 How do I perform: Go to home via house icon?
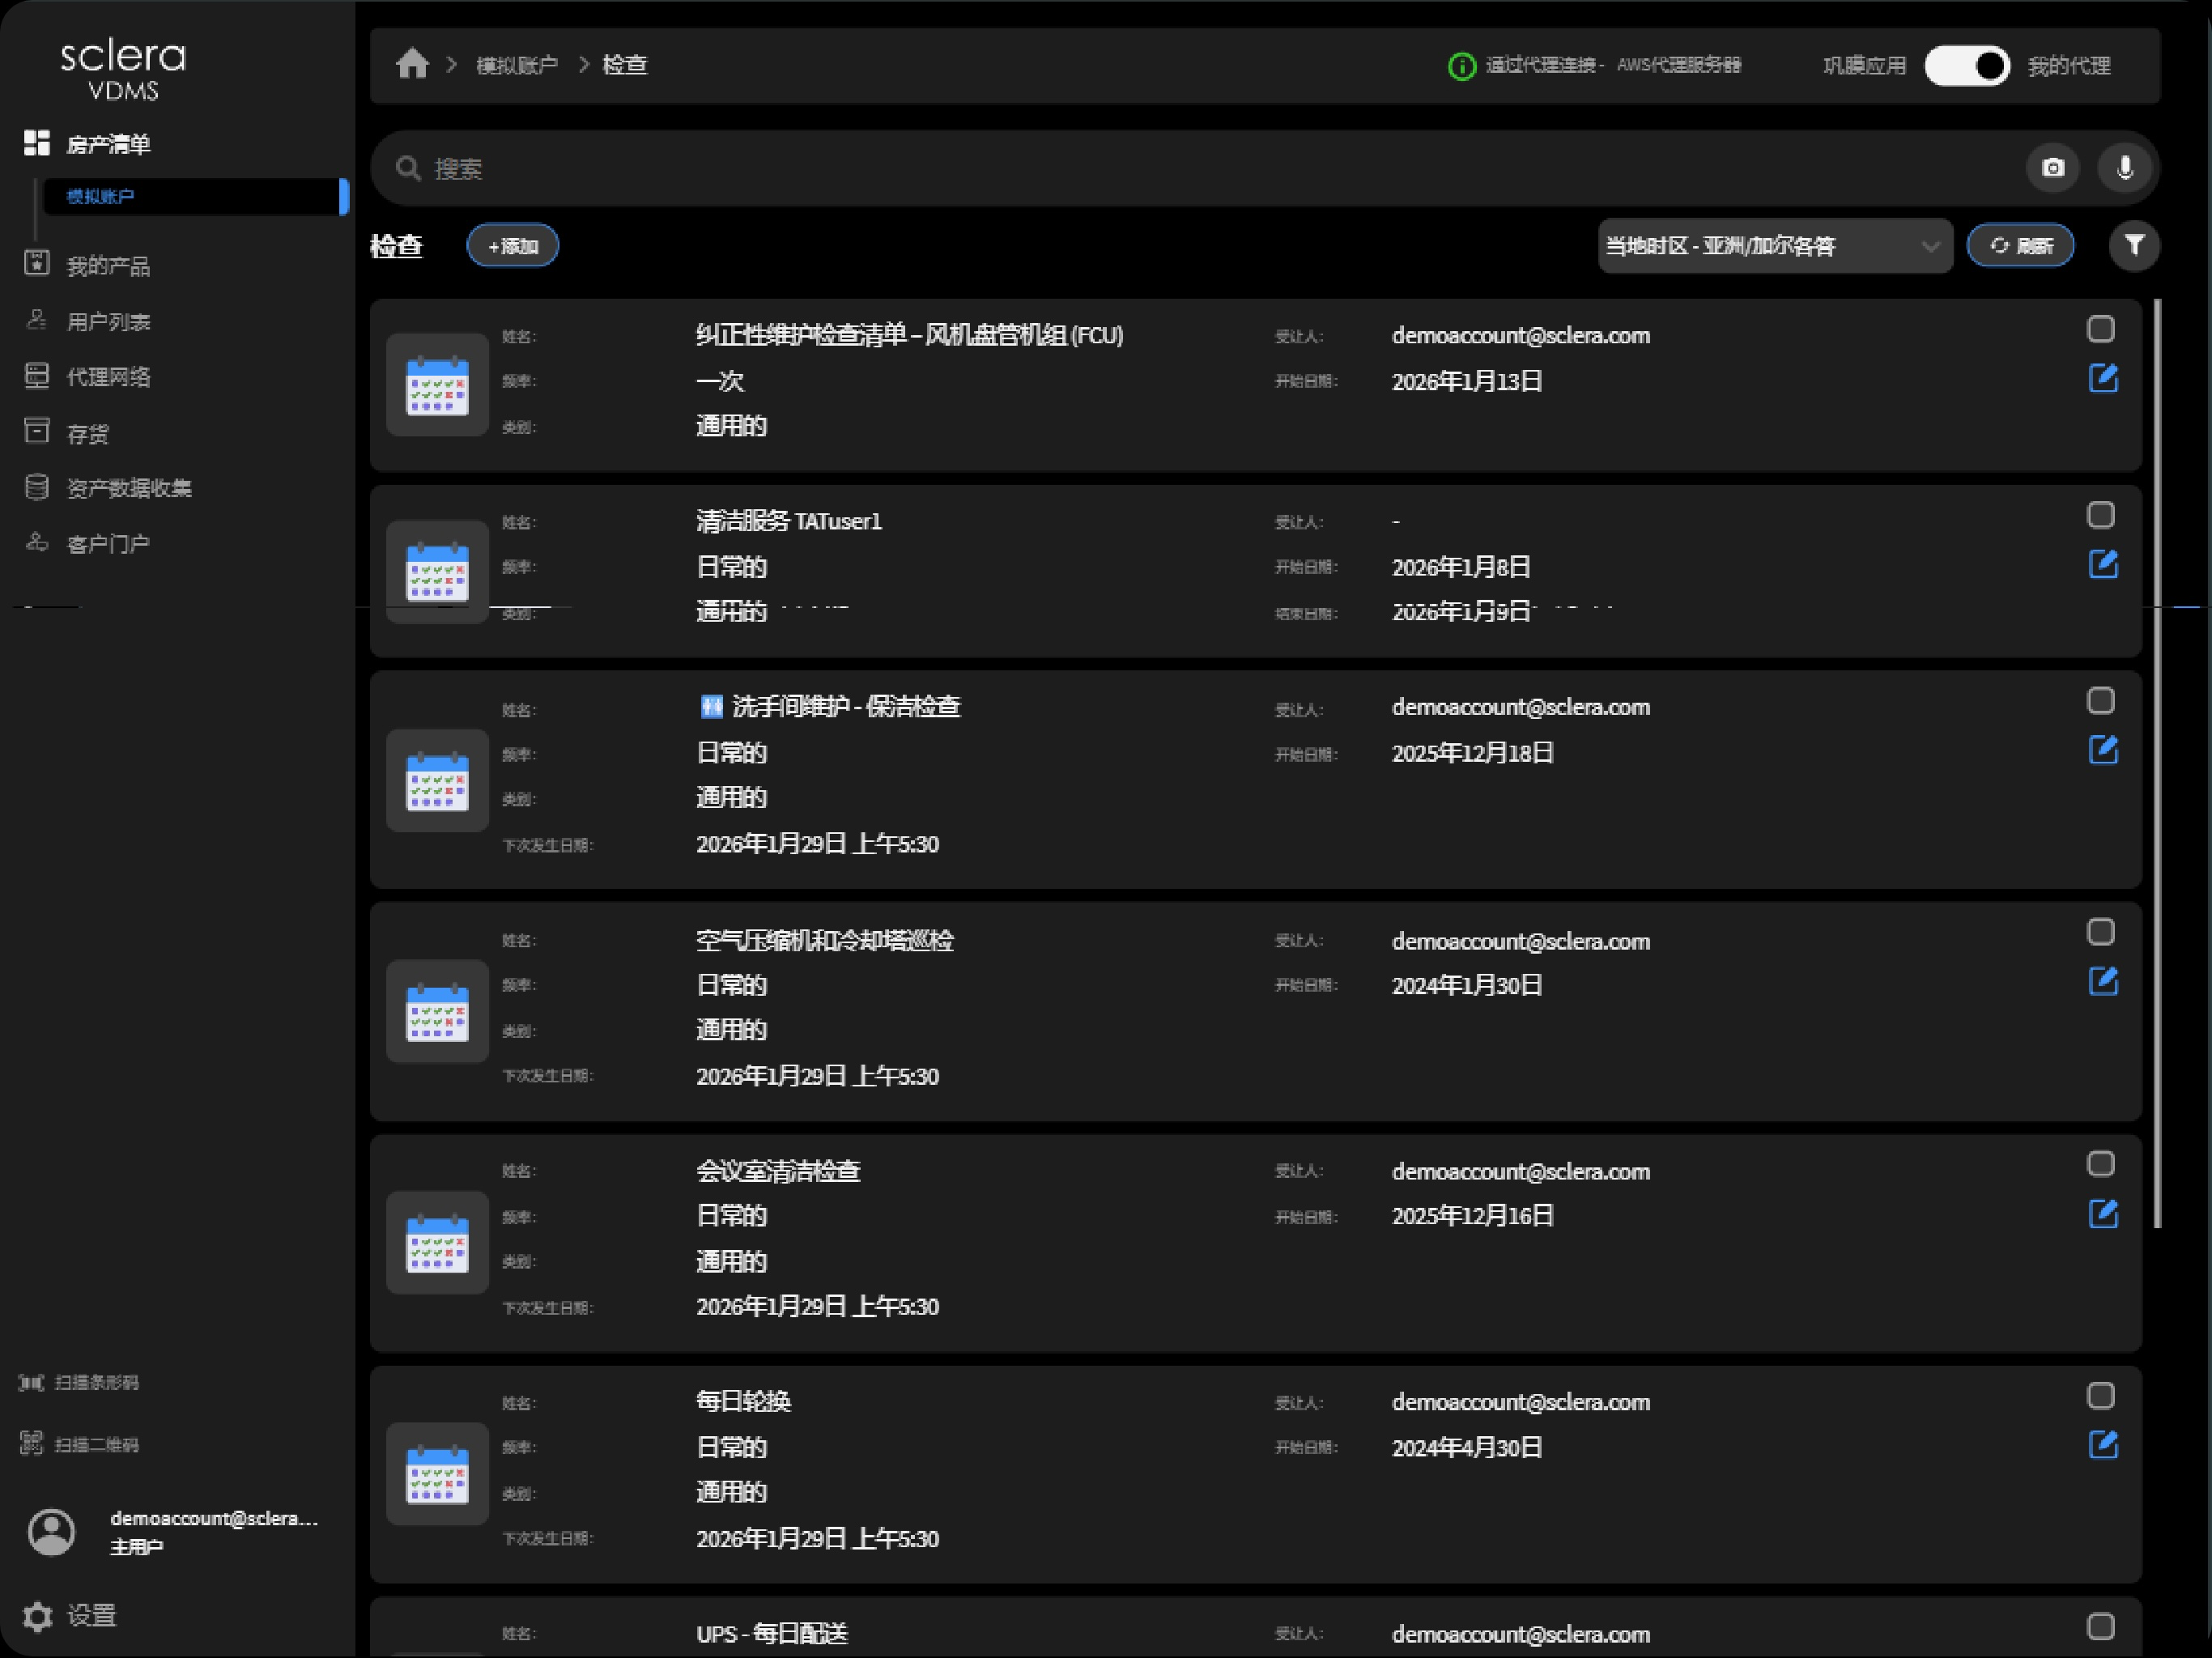coord(412,64)
